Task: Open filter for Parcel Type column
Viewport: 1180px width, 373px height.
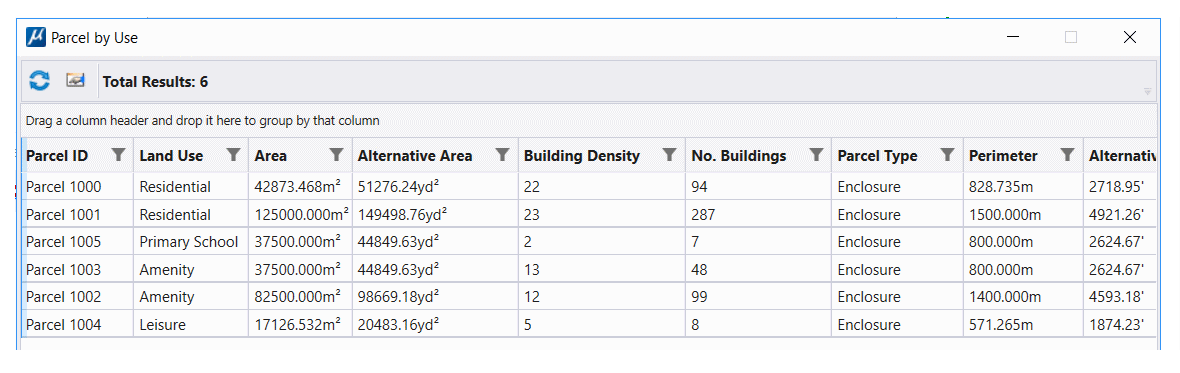Action: click(947, 155)
